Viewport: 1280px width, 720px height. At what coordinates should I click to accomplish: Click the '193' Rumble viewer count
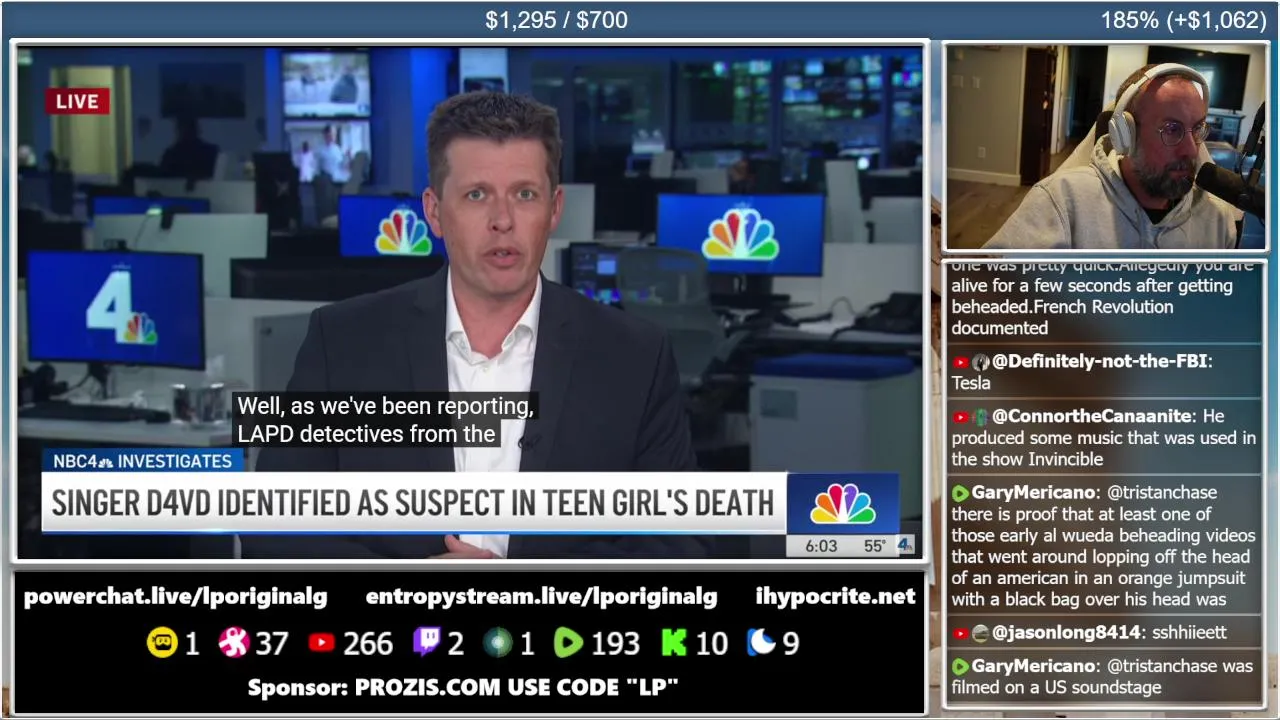coord(615,644)
